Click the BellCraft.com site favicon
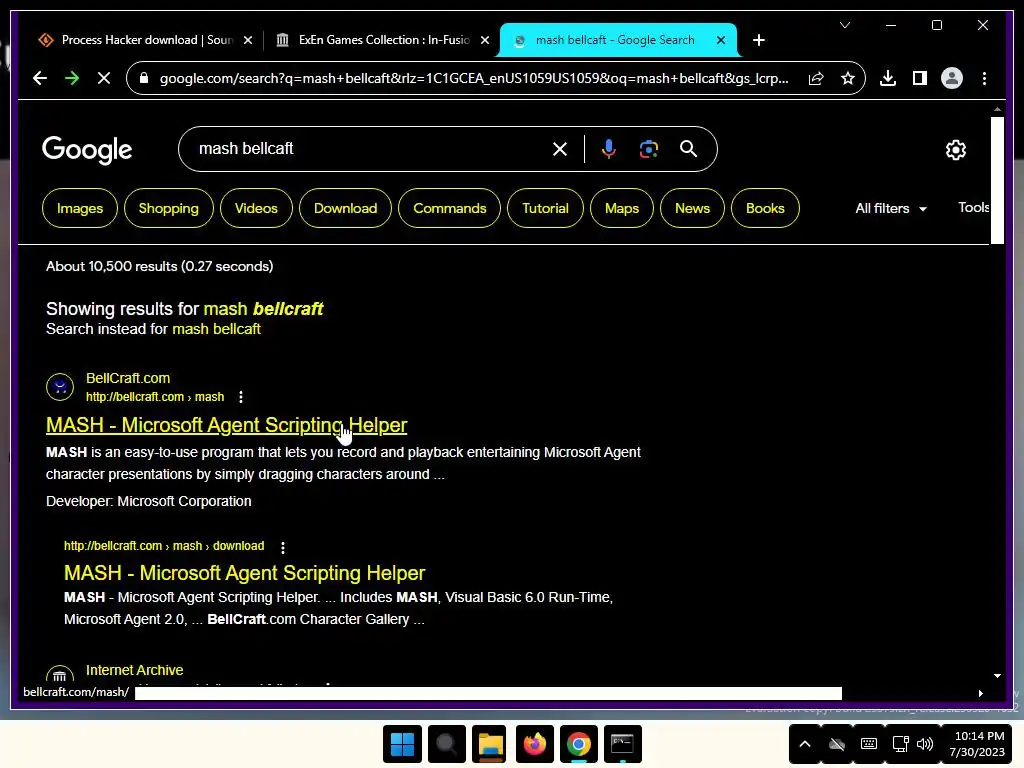 pyautogui.click(x=60, y=387)
